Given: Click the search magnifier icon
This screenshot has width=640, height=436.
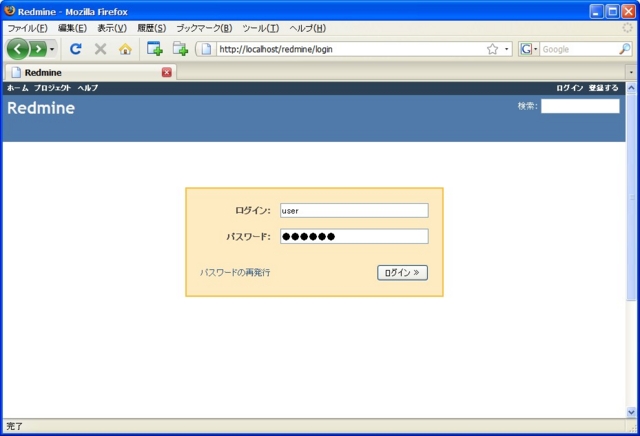Looking at the screenshot, I should point(624,49).
